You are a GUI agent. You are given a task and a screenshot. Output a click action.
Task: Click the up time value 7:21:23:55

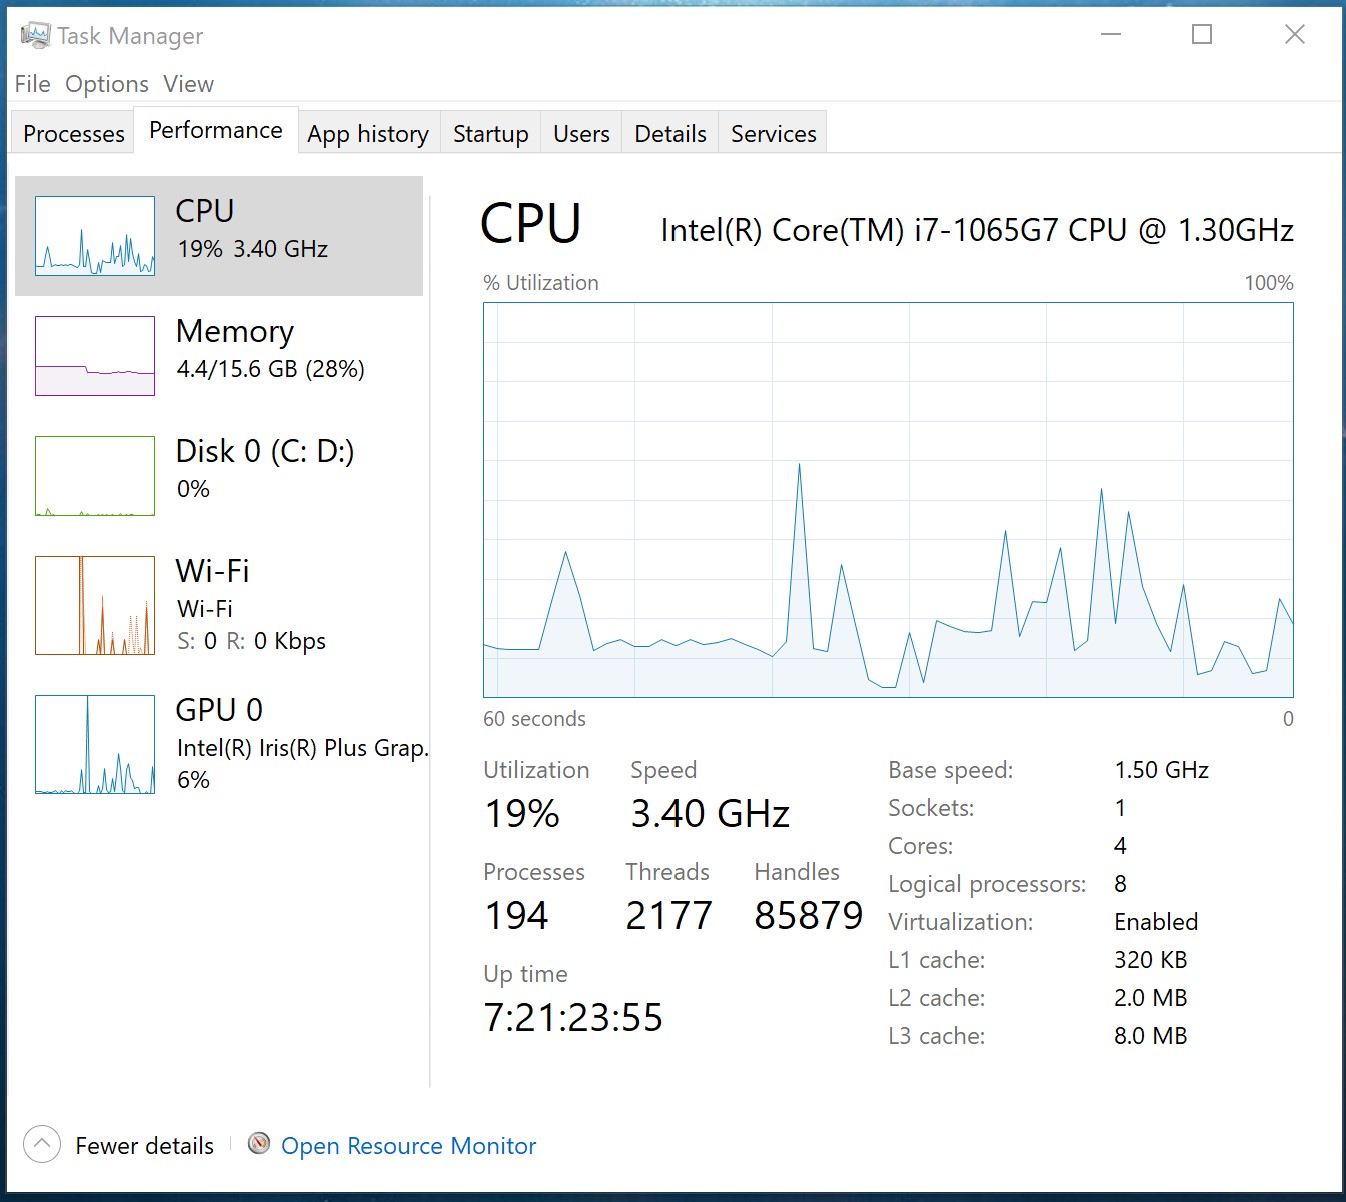(x=573, y=1017)
